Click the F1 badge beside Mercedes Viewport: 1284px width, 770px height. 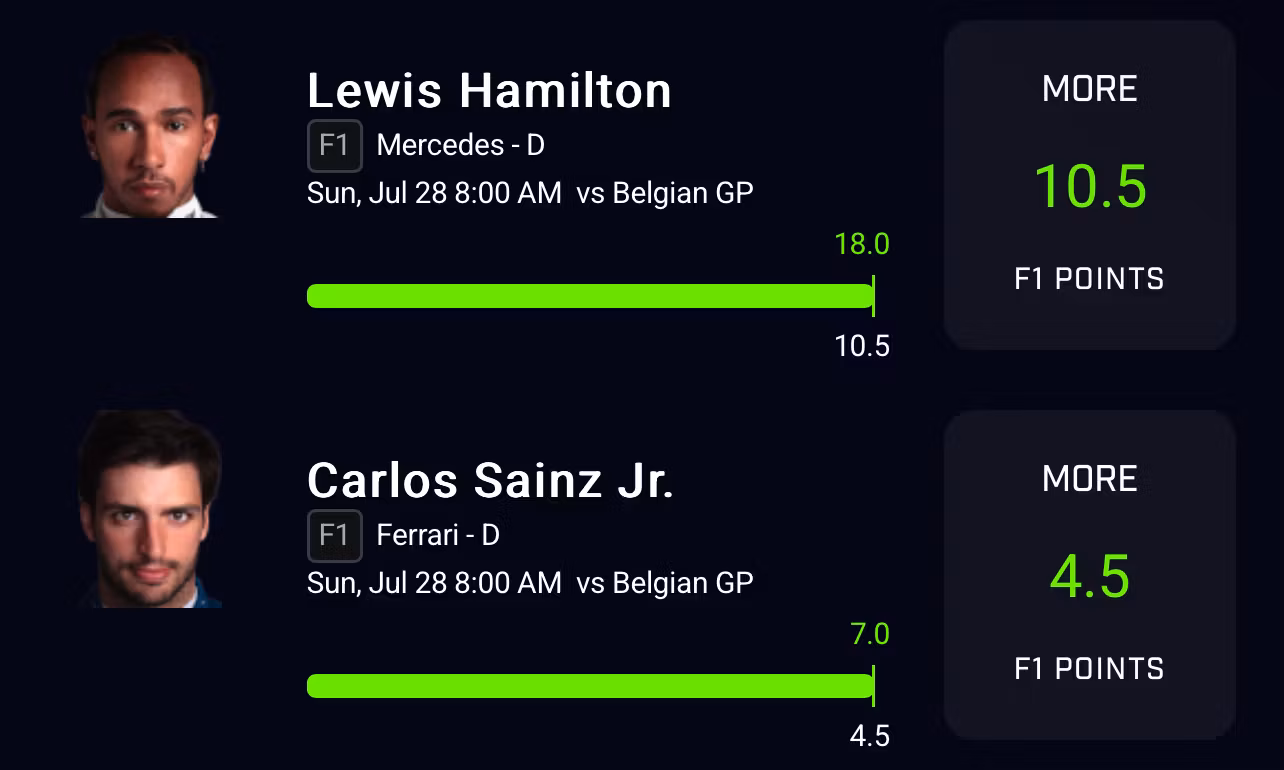(x=334, y=146)
